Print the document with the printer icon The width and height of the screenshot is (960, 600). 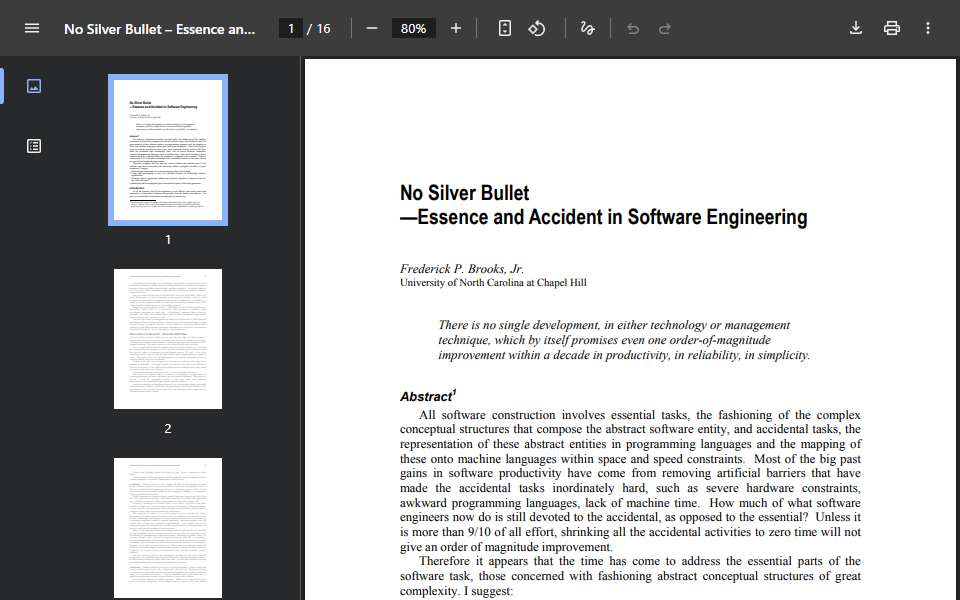pos(892,28)
